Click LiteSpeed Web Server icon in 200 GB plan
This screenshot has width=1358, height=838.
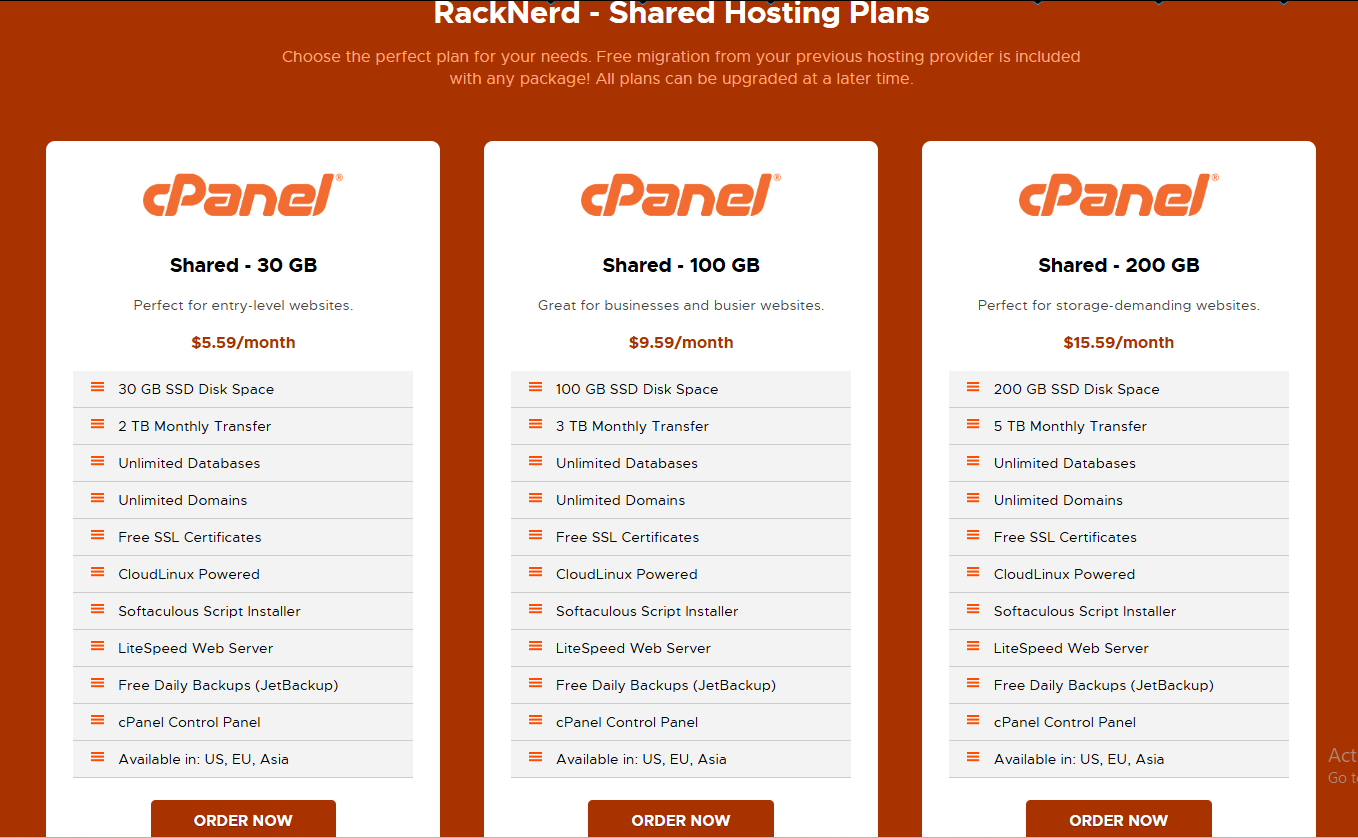tap(974, 647)
